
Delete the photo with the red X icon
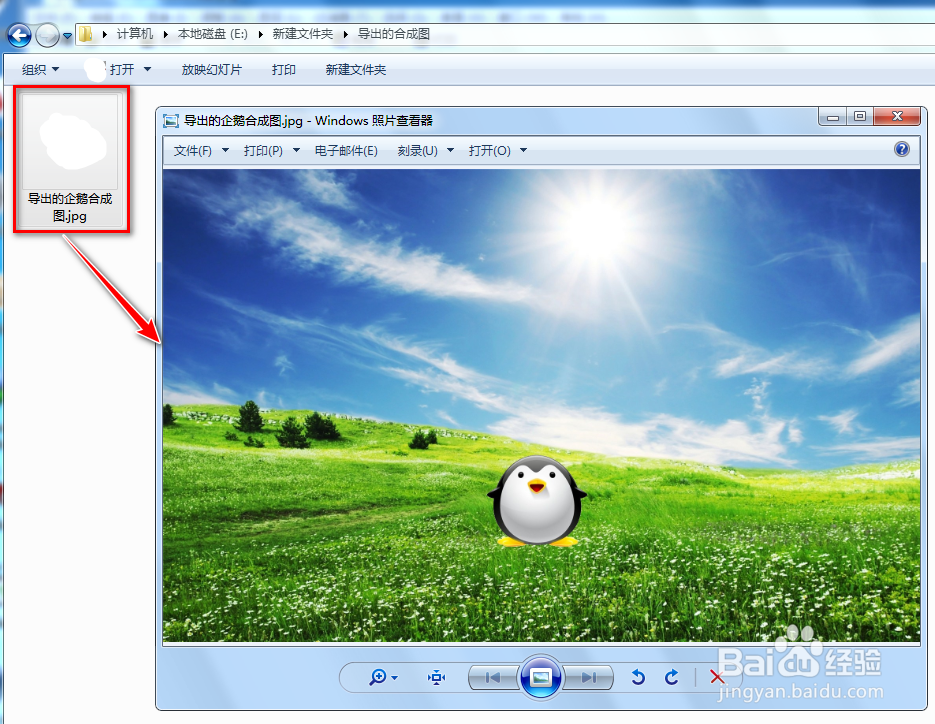pyautogui.click(x=717, y=677)
